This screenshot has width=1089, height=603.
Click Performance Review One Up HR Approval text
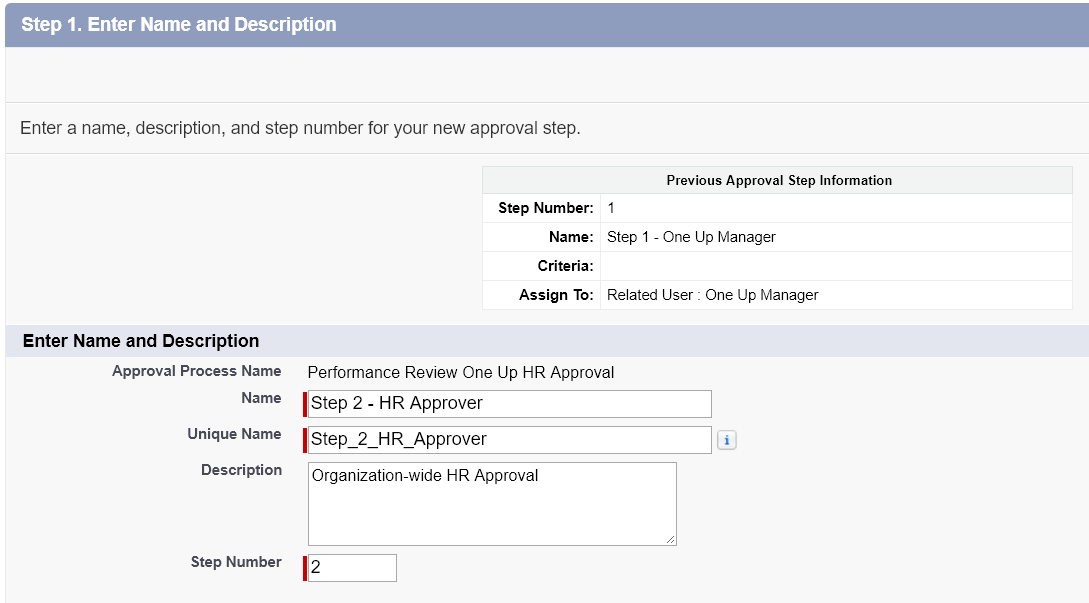coord(460,373)
